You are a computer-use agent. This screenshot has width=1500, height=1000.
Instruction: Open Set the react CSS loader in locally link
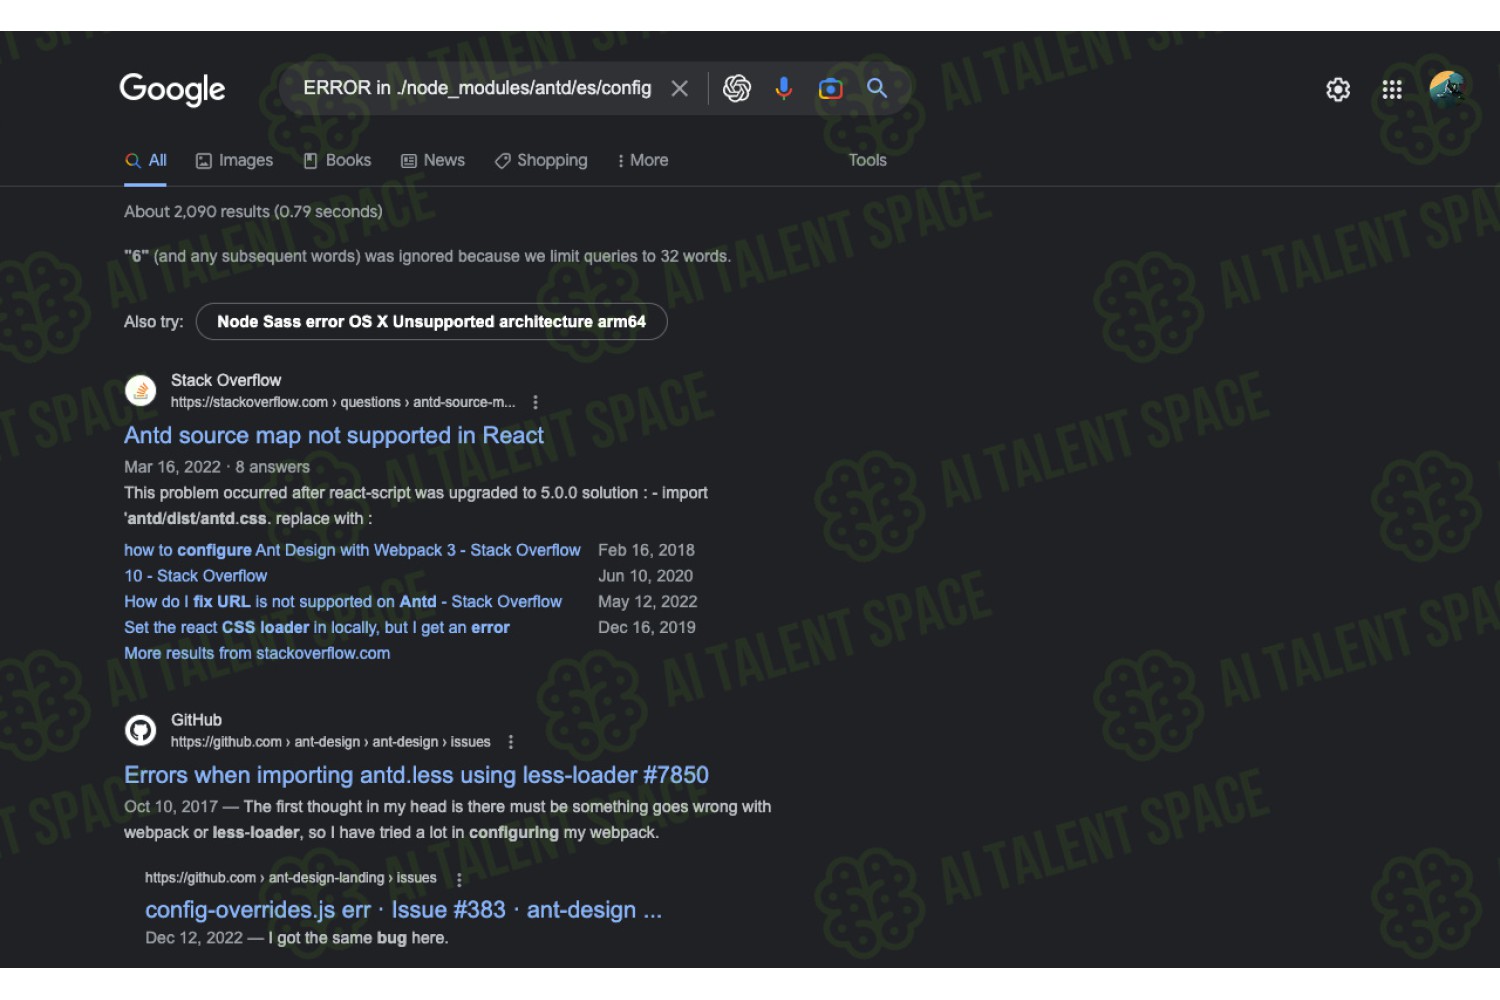point(317,628)
